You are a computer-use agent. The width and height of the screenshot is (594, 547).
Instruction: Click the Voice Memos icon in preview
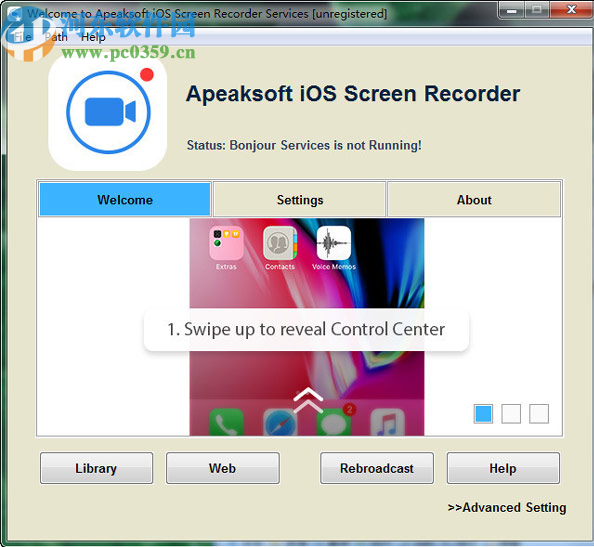[x=334, y=243]
